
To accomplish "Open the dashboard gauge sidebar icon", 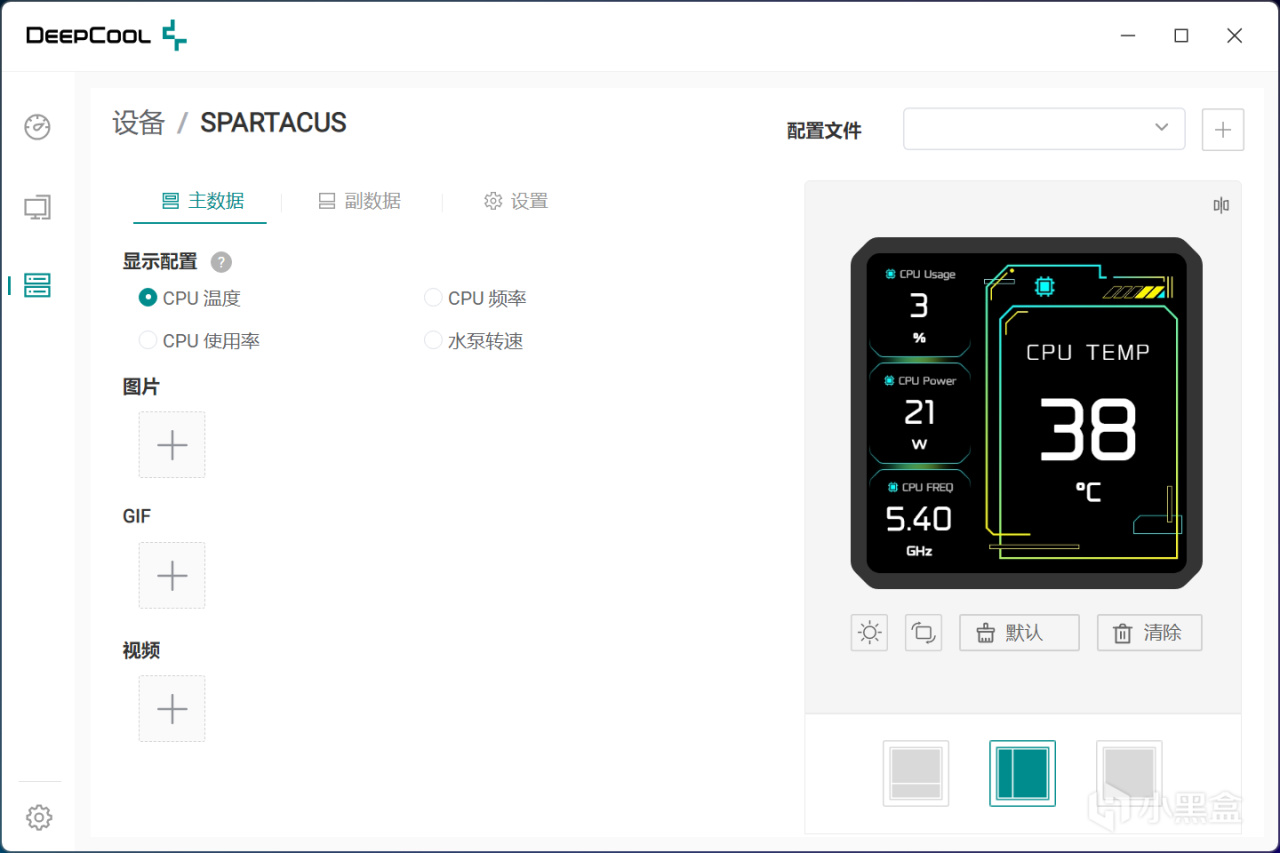I will click(38, 127).
